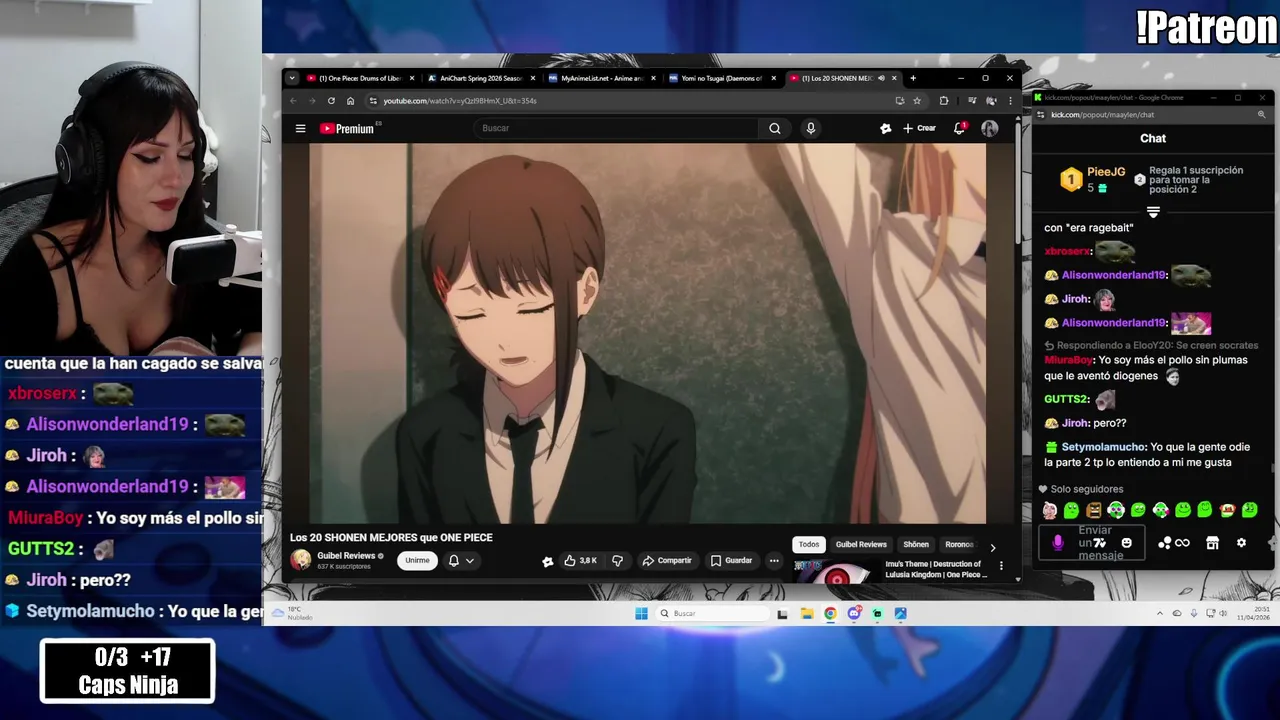
Task: Select the Todos filter chip
Action: tap(809, 544)
